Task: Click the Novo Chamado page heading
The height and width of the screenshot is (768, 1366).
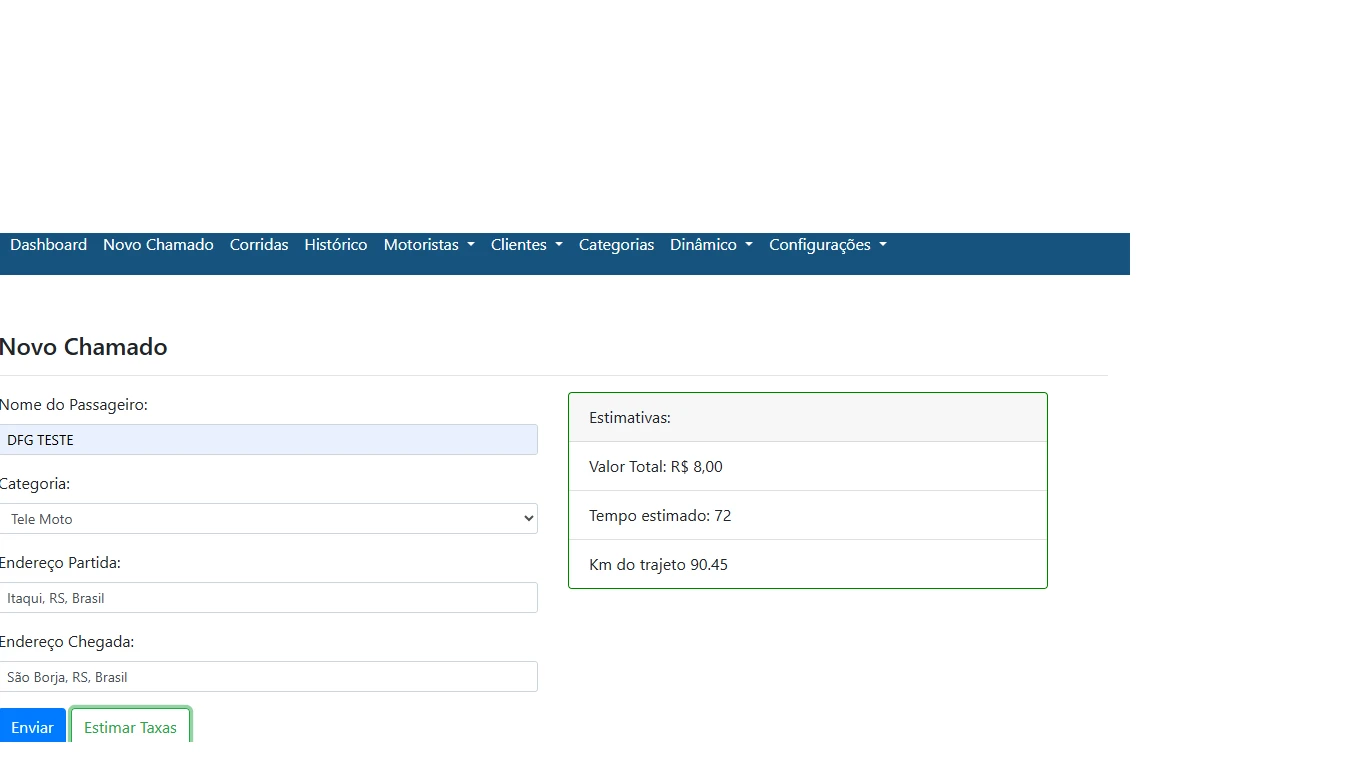Action: point(84,347)
